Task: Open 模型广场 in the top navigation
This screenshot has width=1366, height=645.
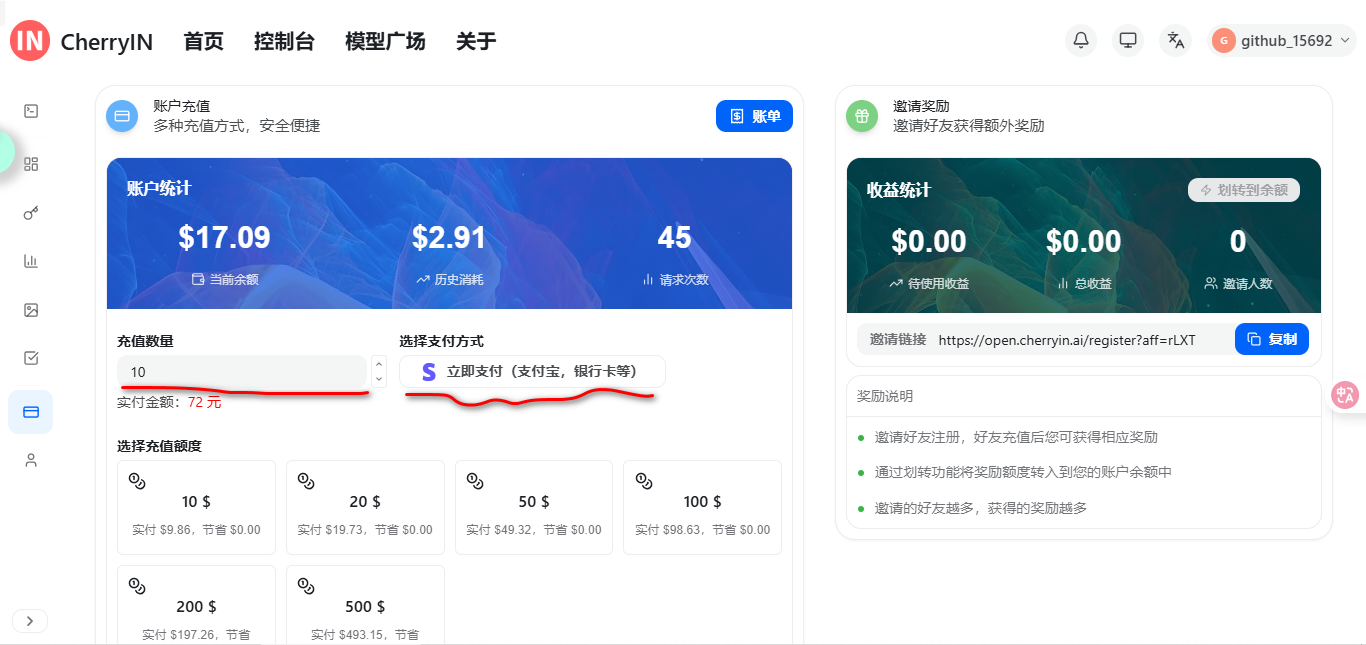Action: [x=385, y=41]
